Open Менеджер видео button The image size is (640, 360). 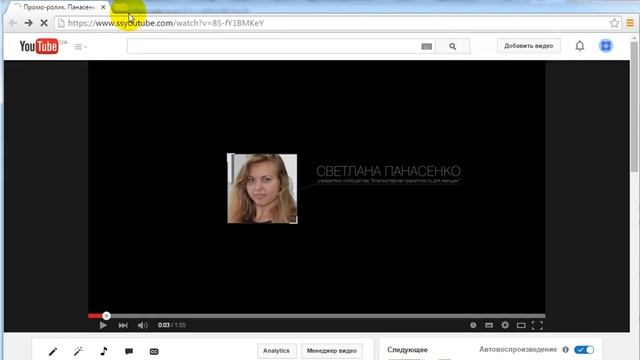pos(332,351)
